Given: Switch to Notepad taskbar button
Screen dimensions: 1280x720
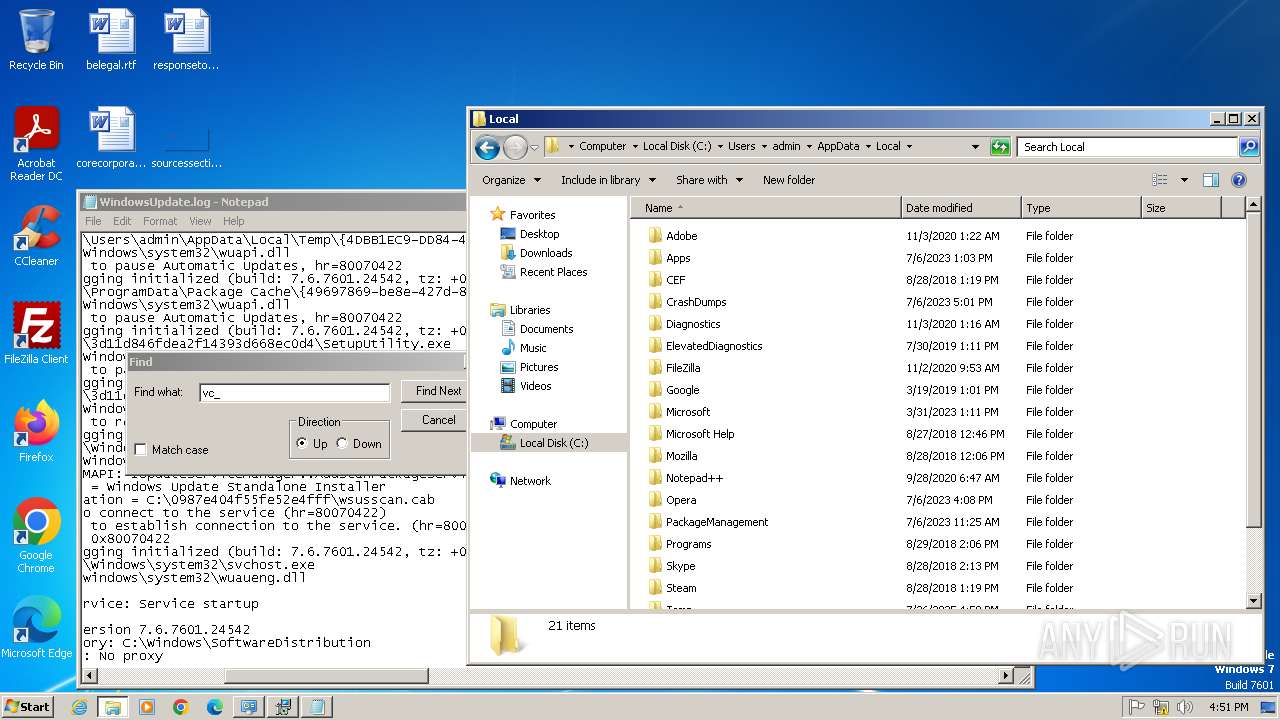Looking at the screenshot, I should [317, 707].
